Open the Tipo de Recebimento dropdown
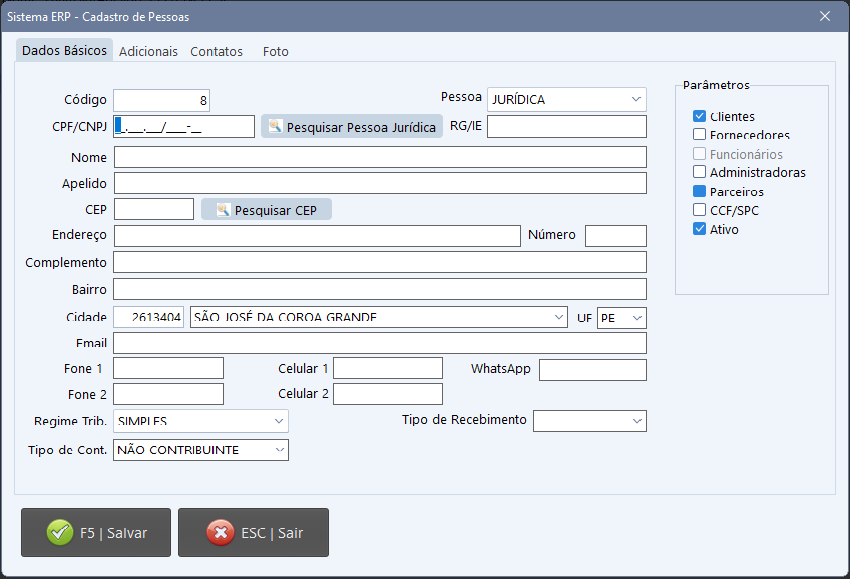 636,421
